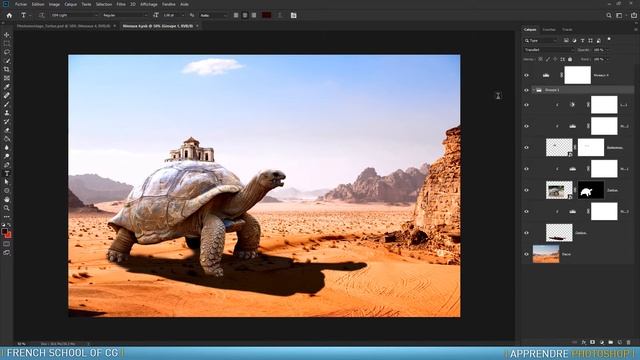Align text left in options bar

pyautogui.click(x=236, y=15)
